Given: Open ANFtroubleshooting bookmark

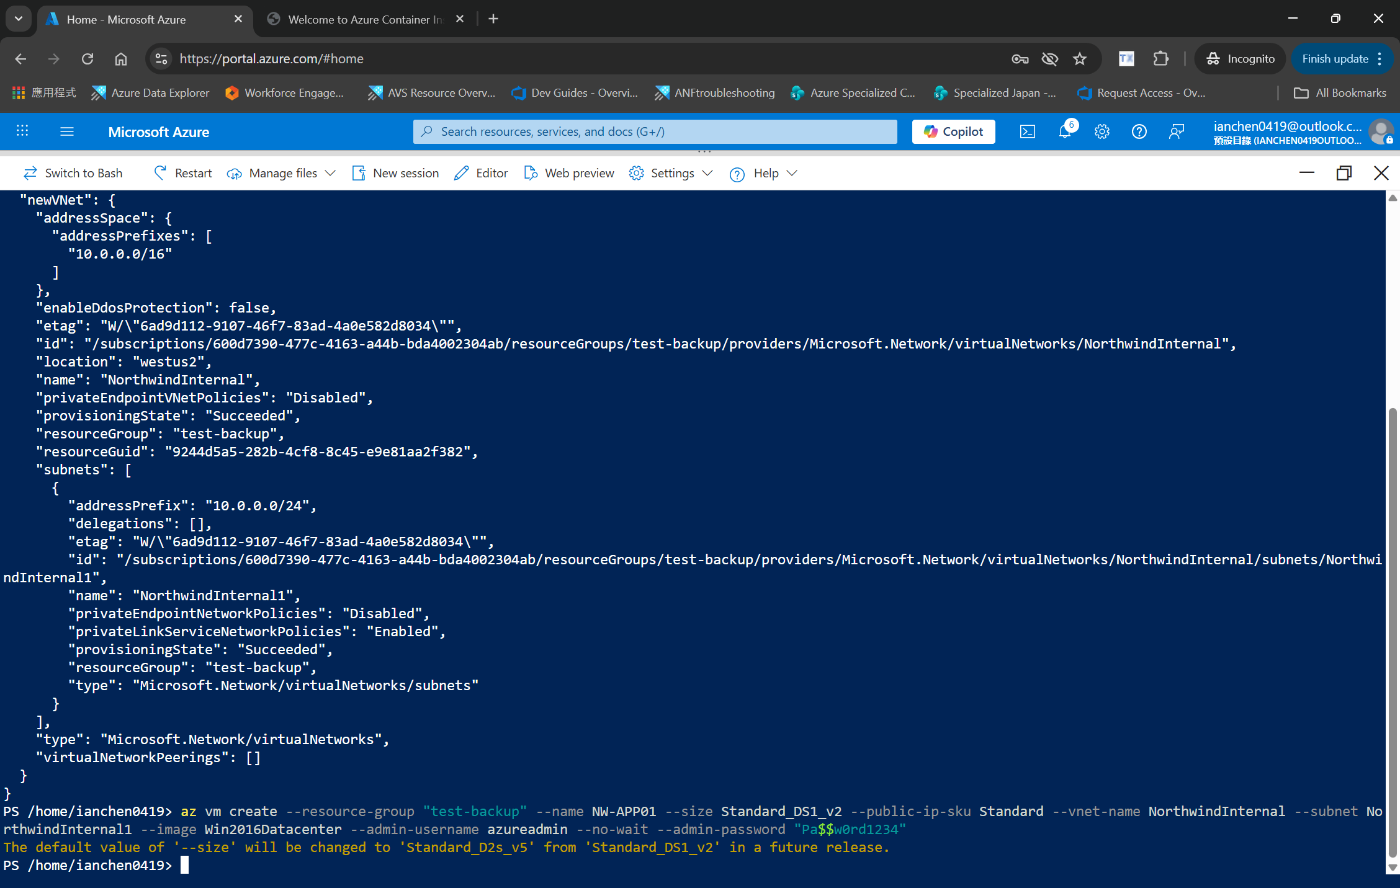Looking at the screenshot, I should pos(714,93).
